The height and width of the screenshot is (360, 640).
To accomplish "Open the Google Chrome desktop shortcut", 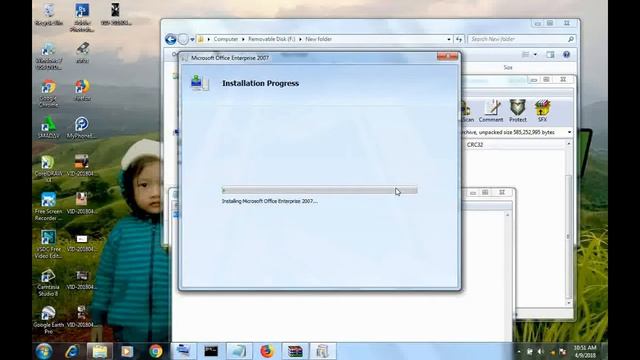I will (x=48, y=93).
